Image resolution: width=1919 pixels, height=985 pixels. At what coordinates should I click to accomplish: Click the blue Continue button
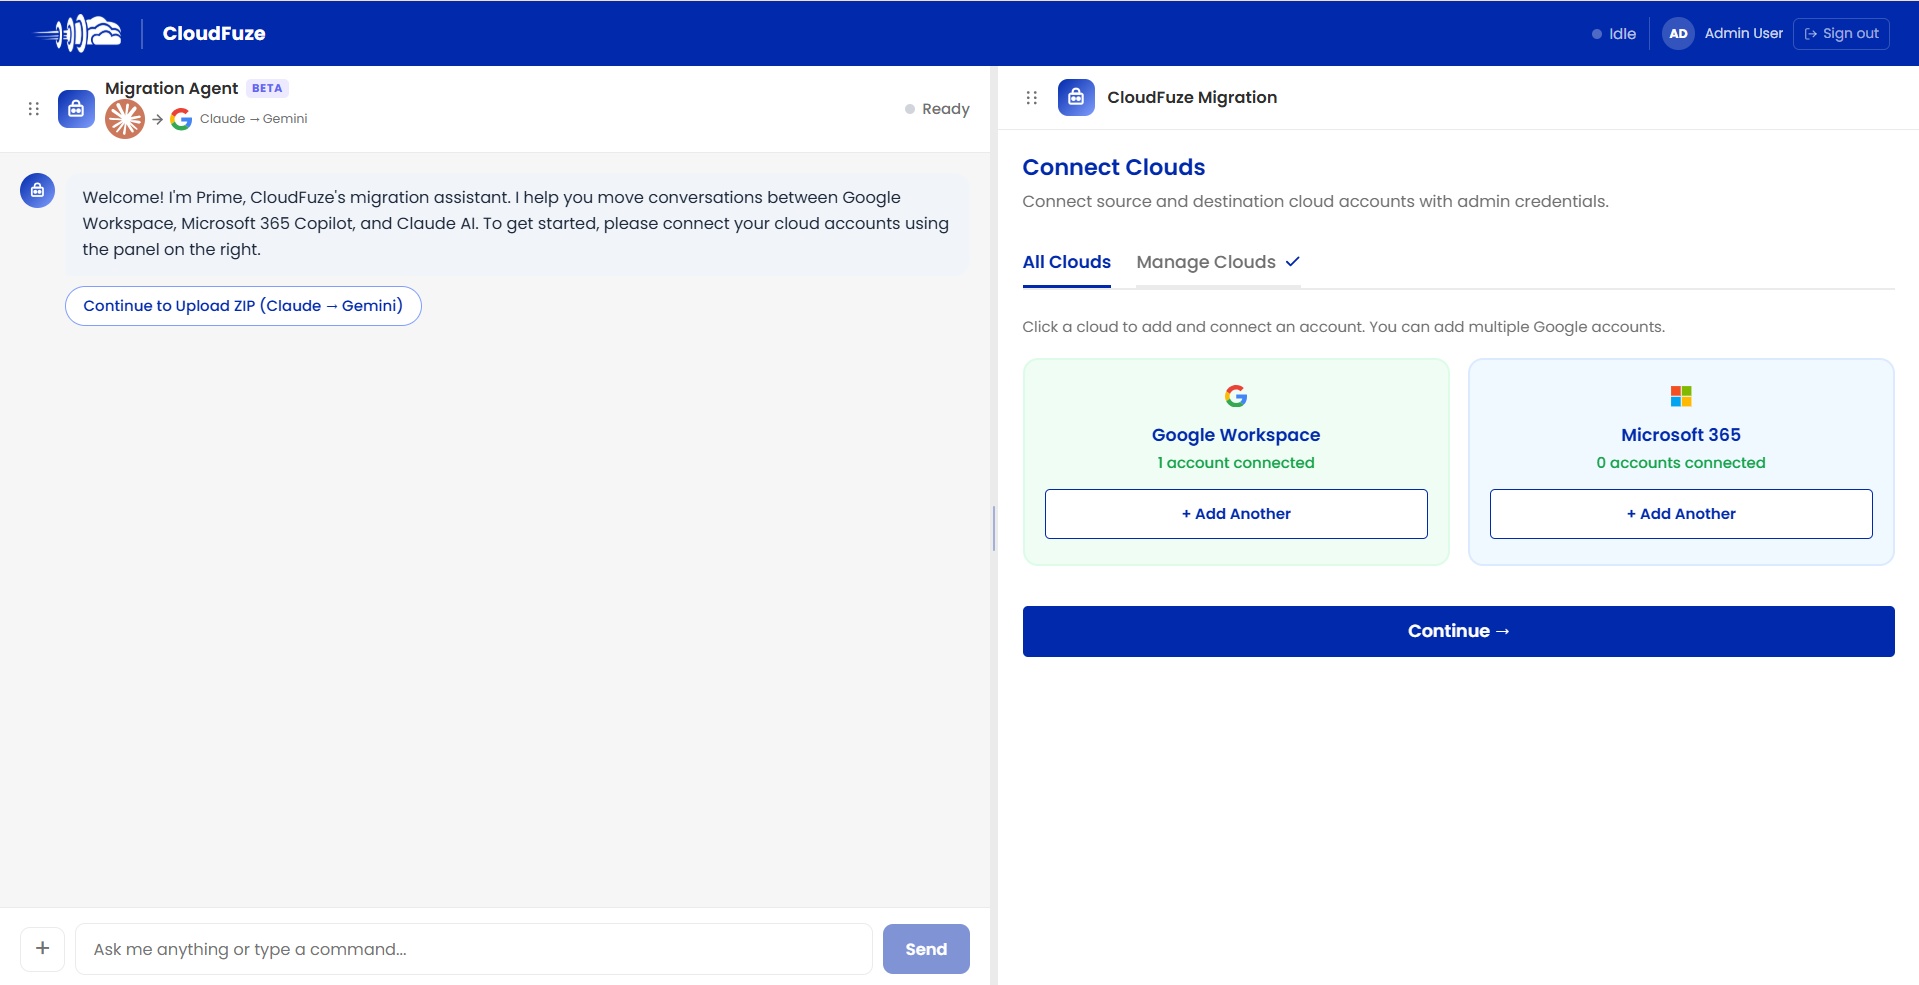[1458, 631]
